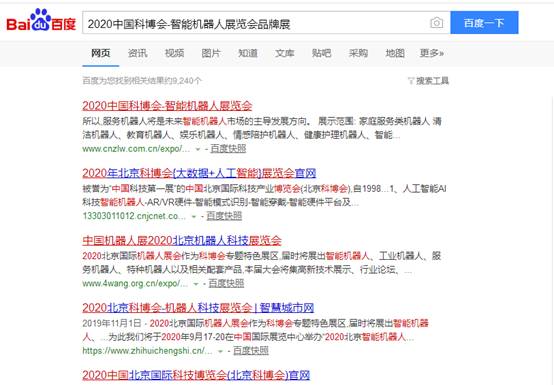Viewport: 554px width, 385px height.
Task: Switch to the 视频 tab
Action: click(174, 53)
